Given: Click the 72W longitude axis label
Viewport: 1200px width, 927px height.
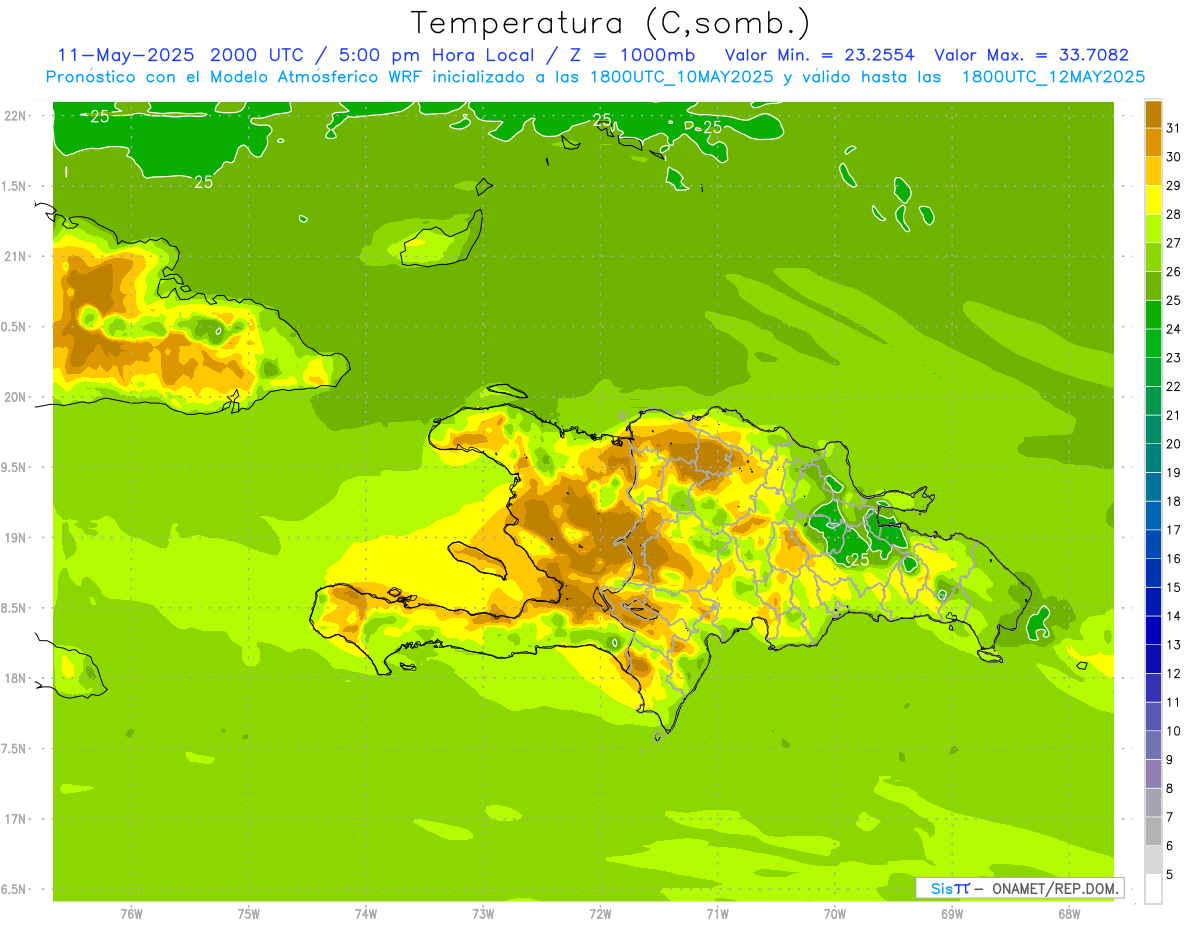Looking at the screenshot, I should (600, 914).
